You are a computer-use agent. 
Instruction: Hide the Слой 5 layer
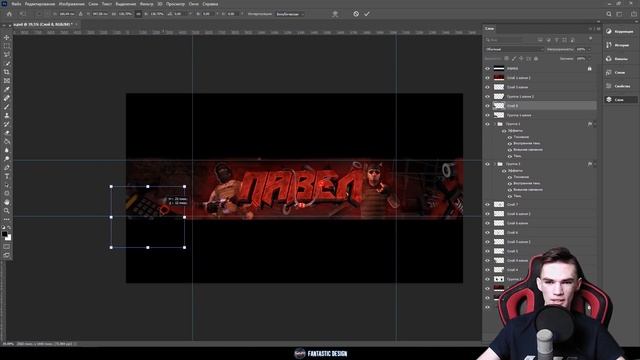(487, 251)
